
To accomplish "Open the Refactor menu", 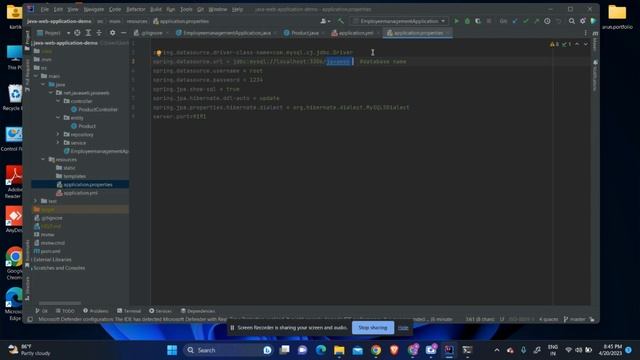I will 136,9.
